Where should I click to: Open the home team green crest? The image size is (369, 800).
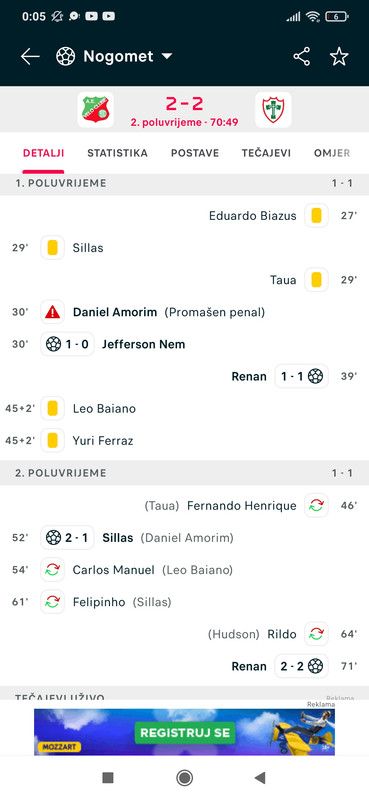pos(95,109)
